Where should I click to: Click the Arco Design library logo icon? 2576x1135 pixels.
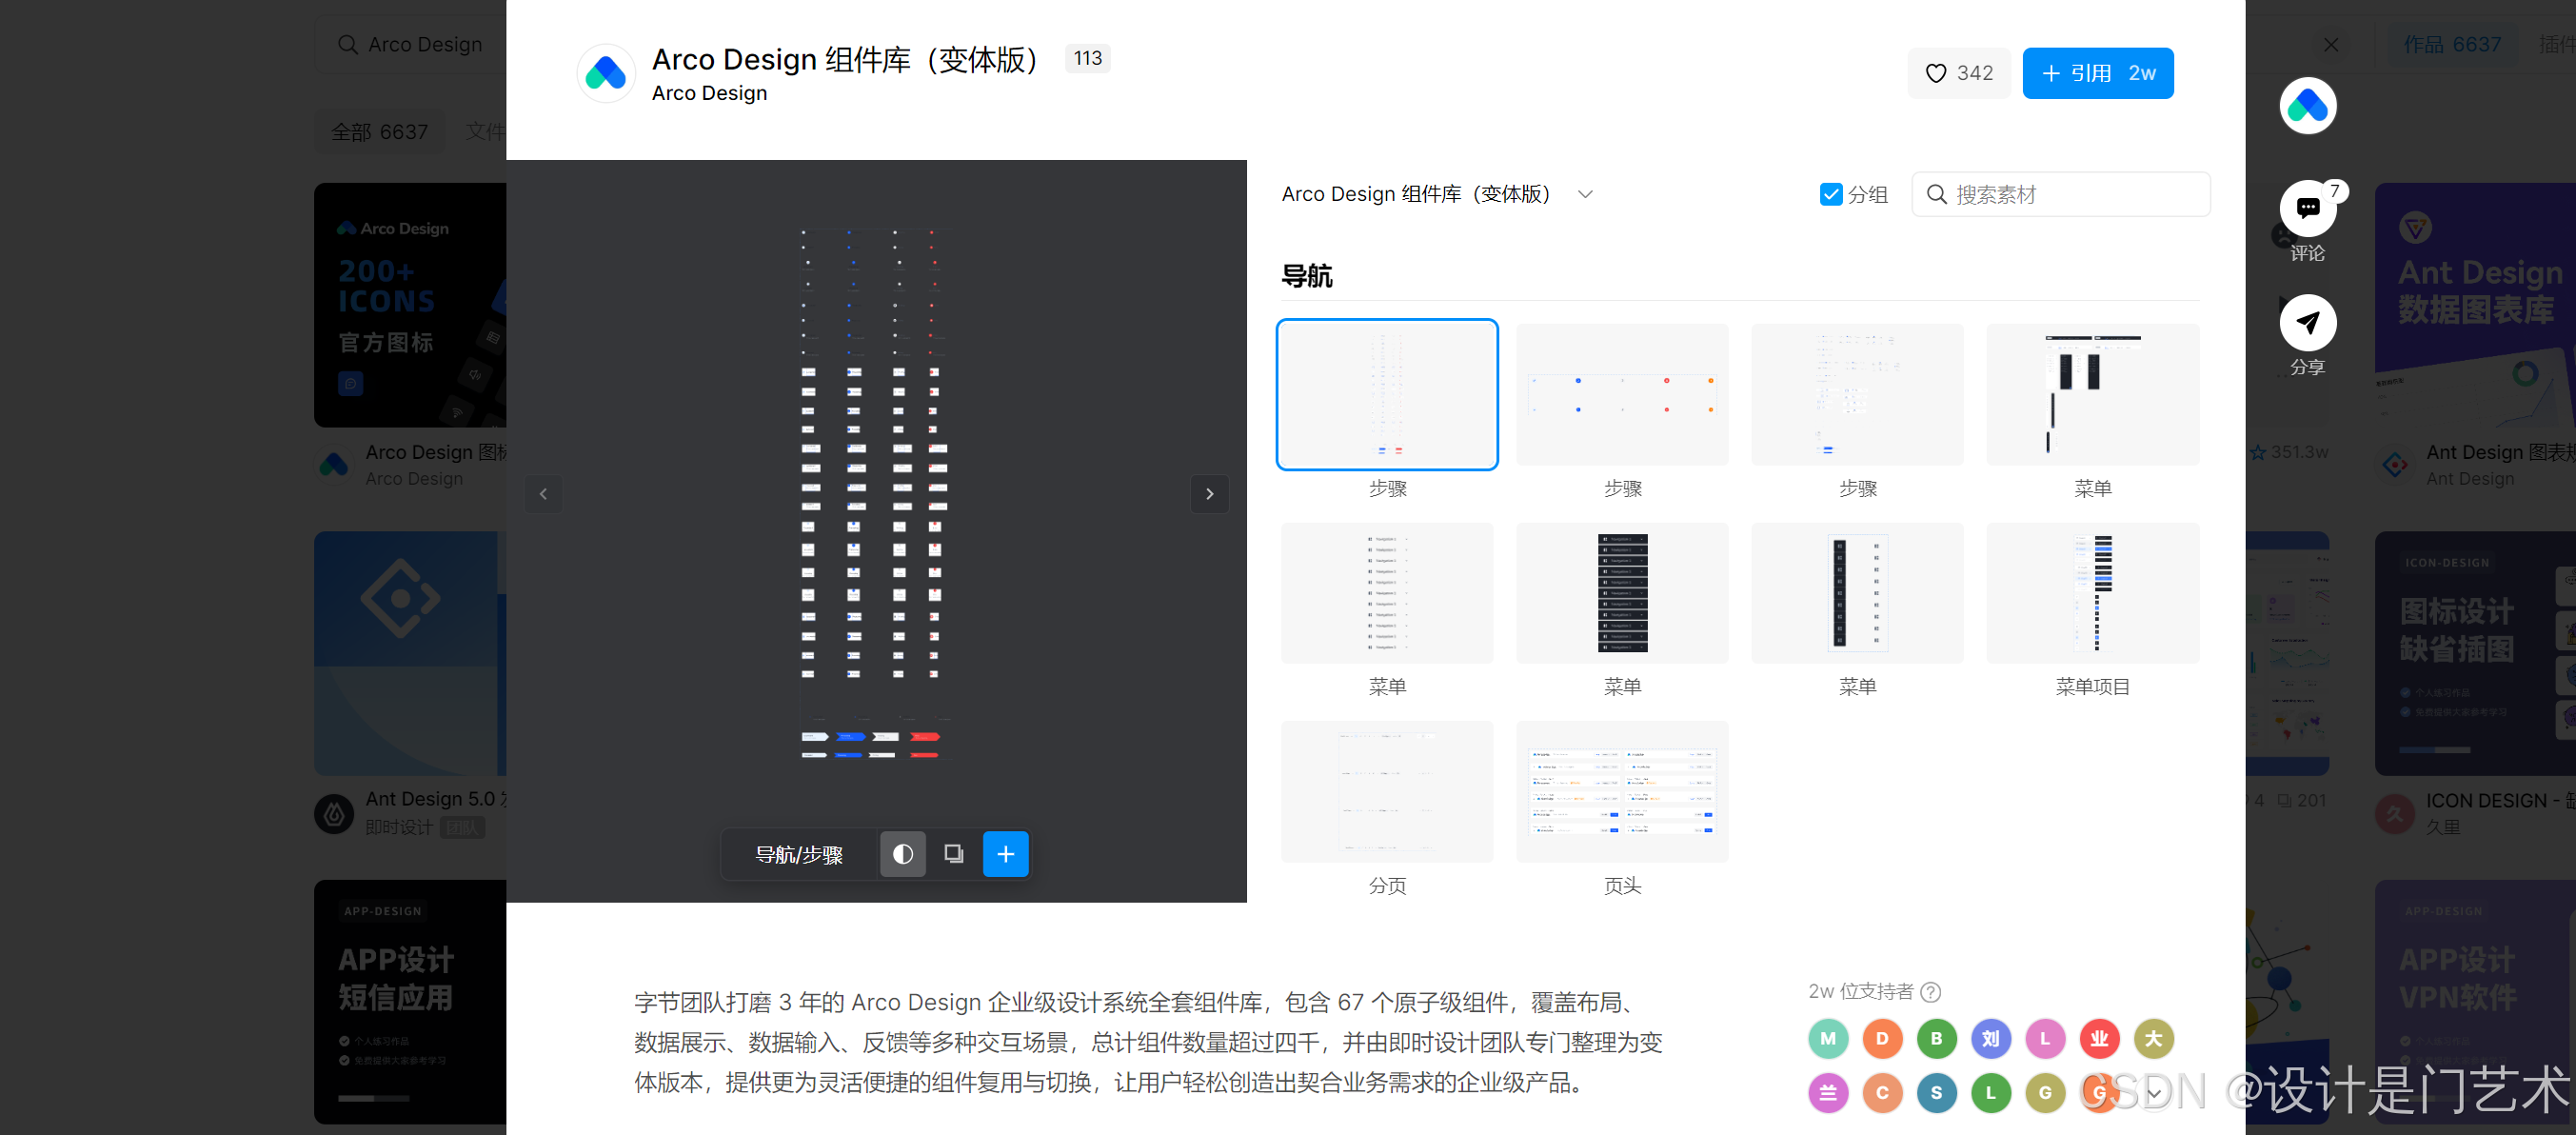click(x=606, y=73)
